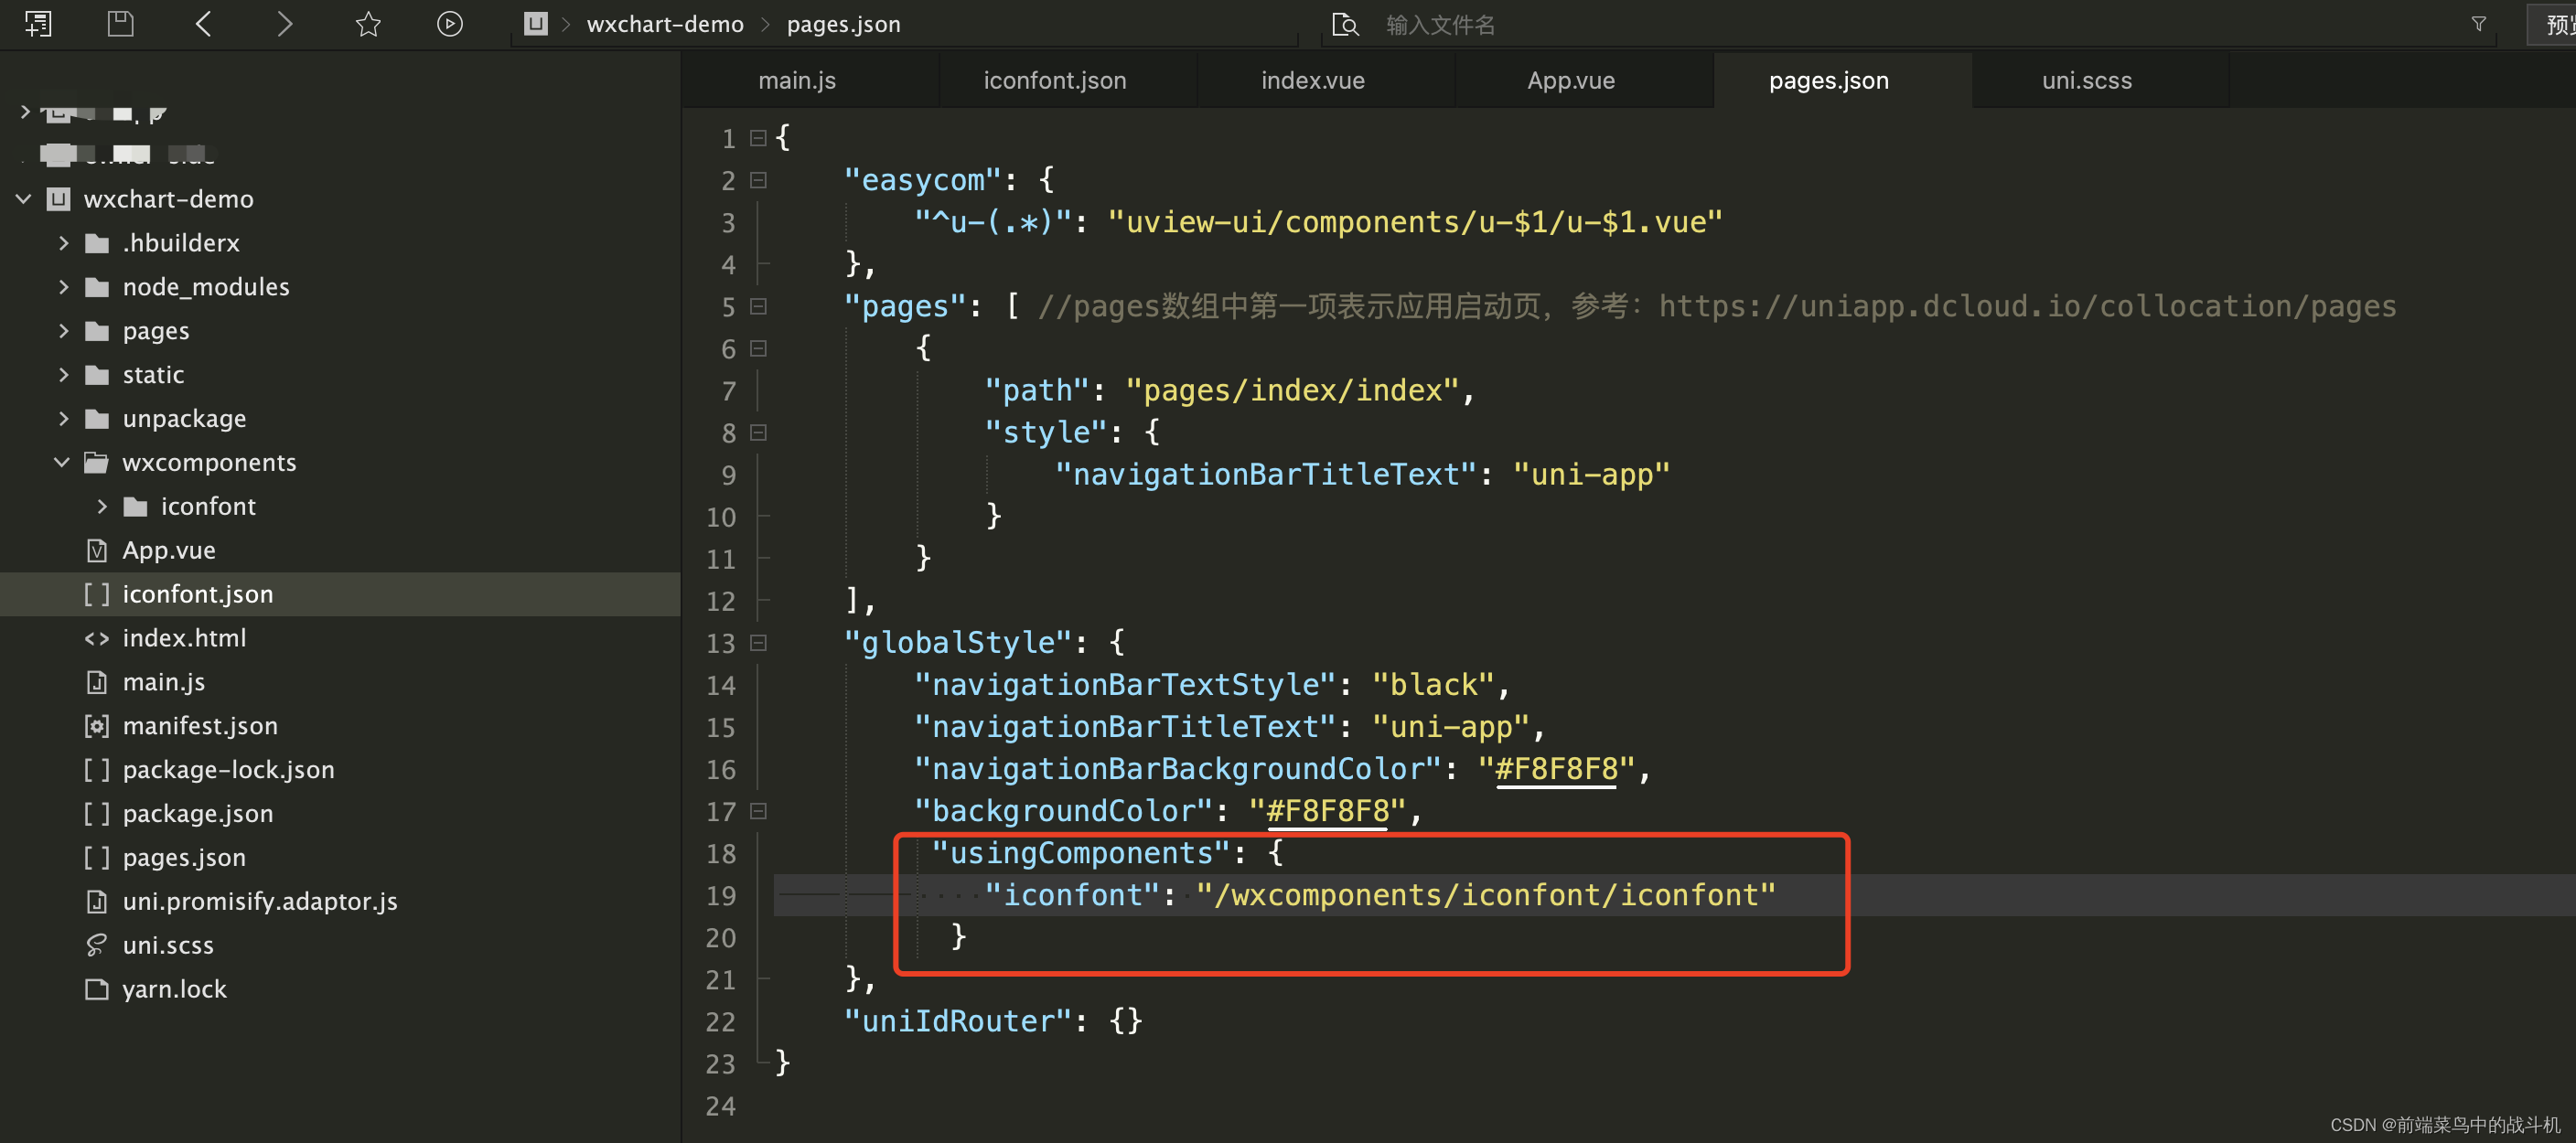Click the 预览 preview button
Screen dimensions: 2576x1143
tap(2556, 23)
